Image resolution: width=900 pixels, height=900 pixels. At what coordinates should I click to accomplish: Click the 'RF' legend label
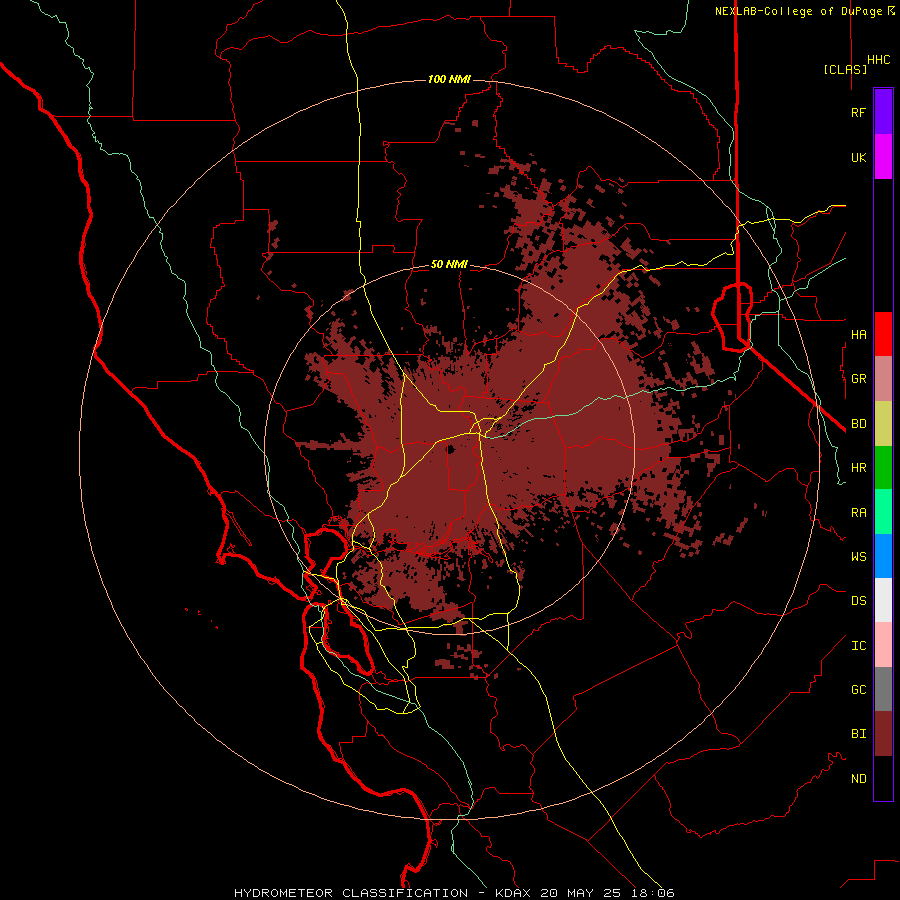pos(858,112)
